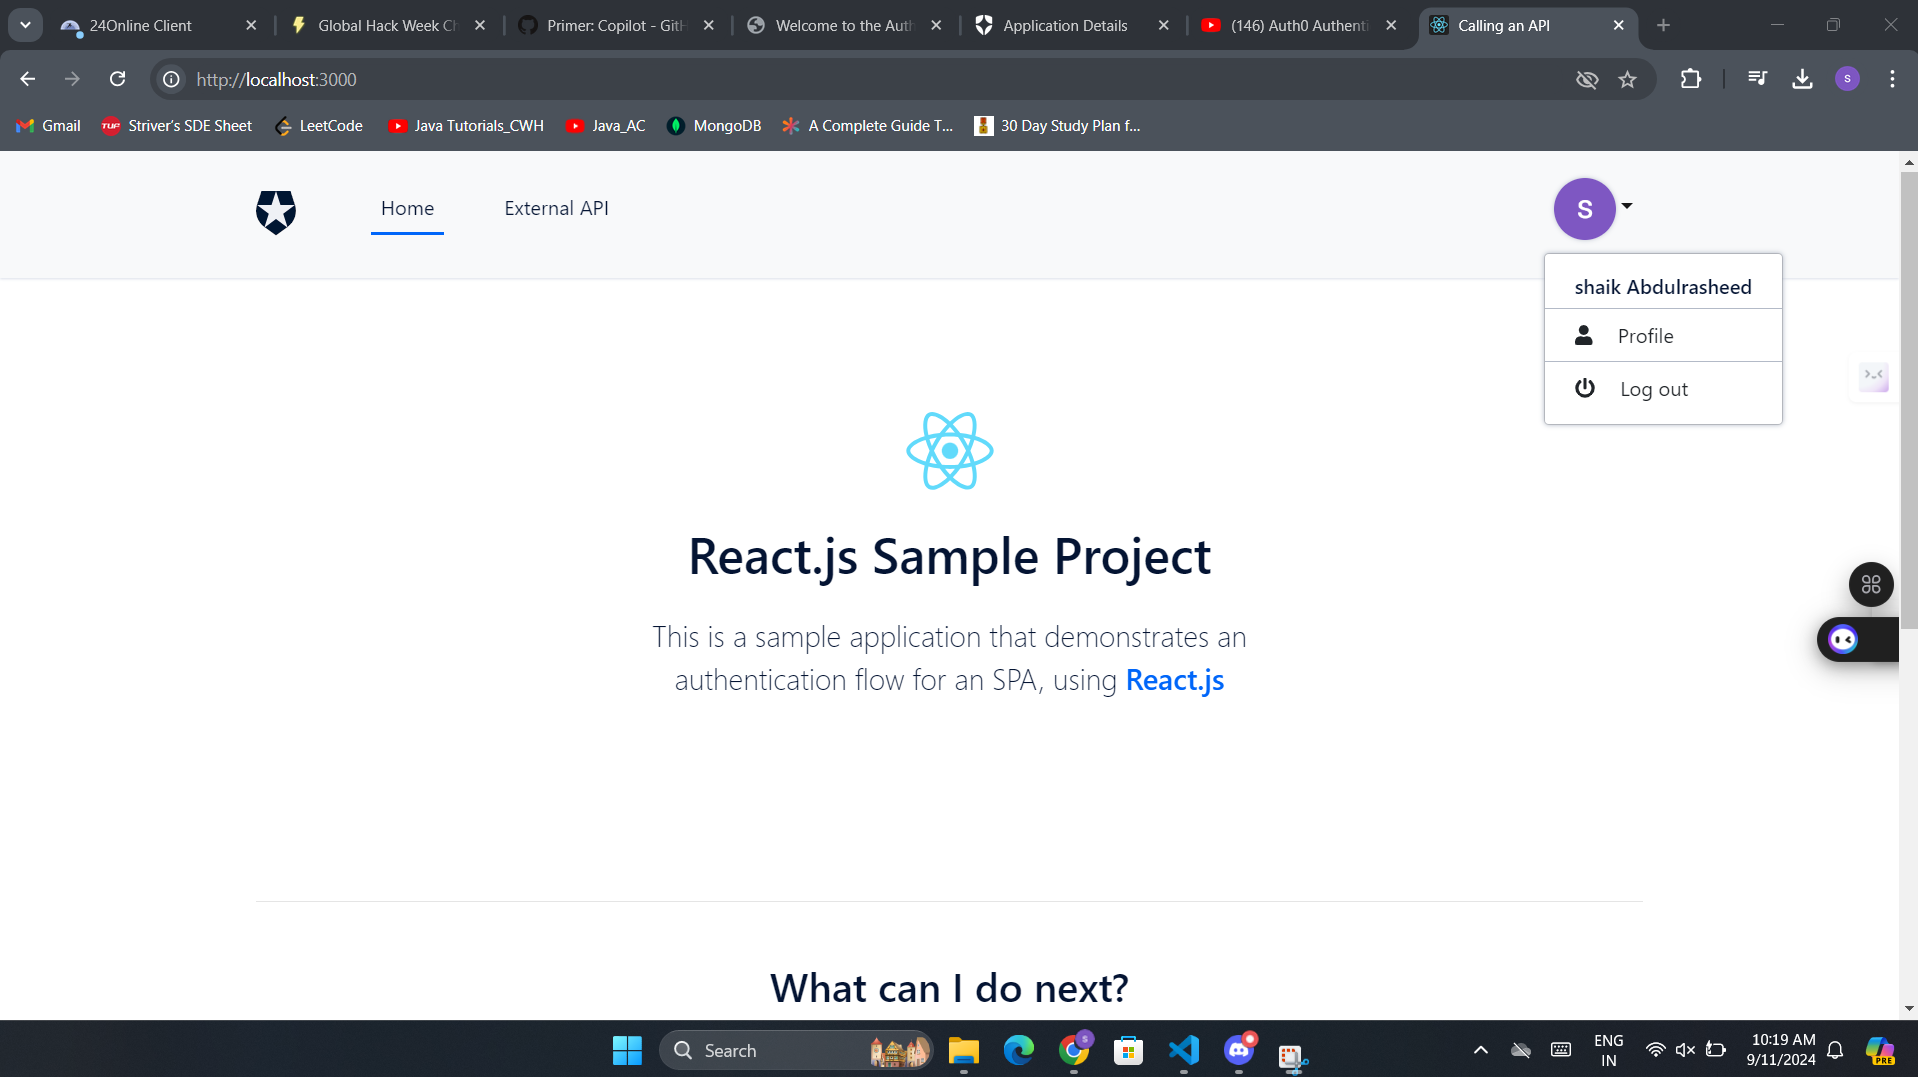Viewport: 1918px width, 1077px height.
Task: Click the shaik Abdulrasheed name header
Action: click(1663, 287)
